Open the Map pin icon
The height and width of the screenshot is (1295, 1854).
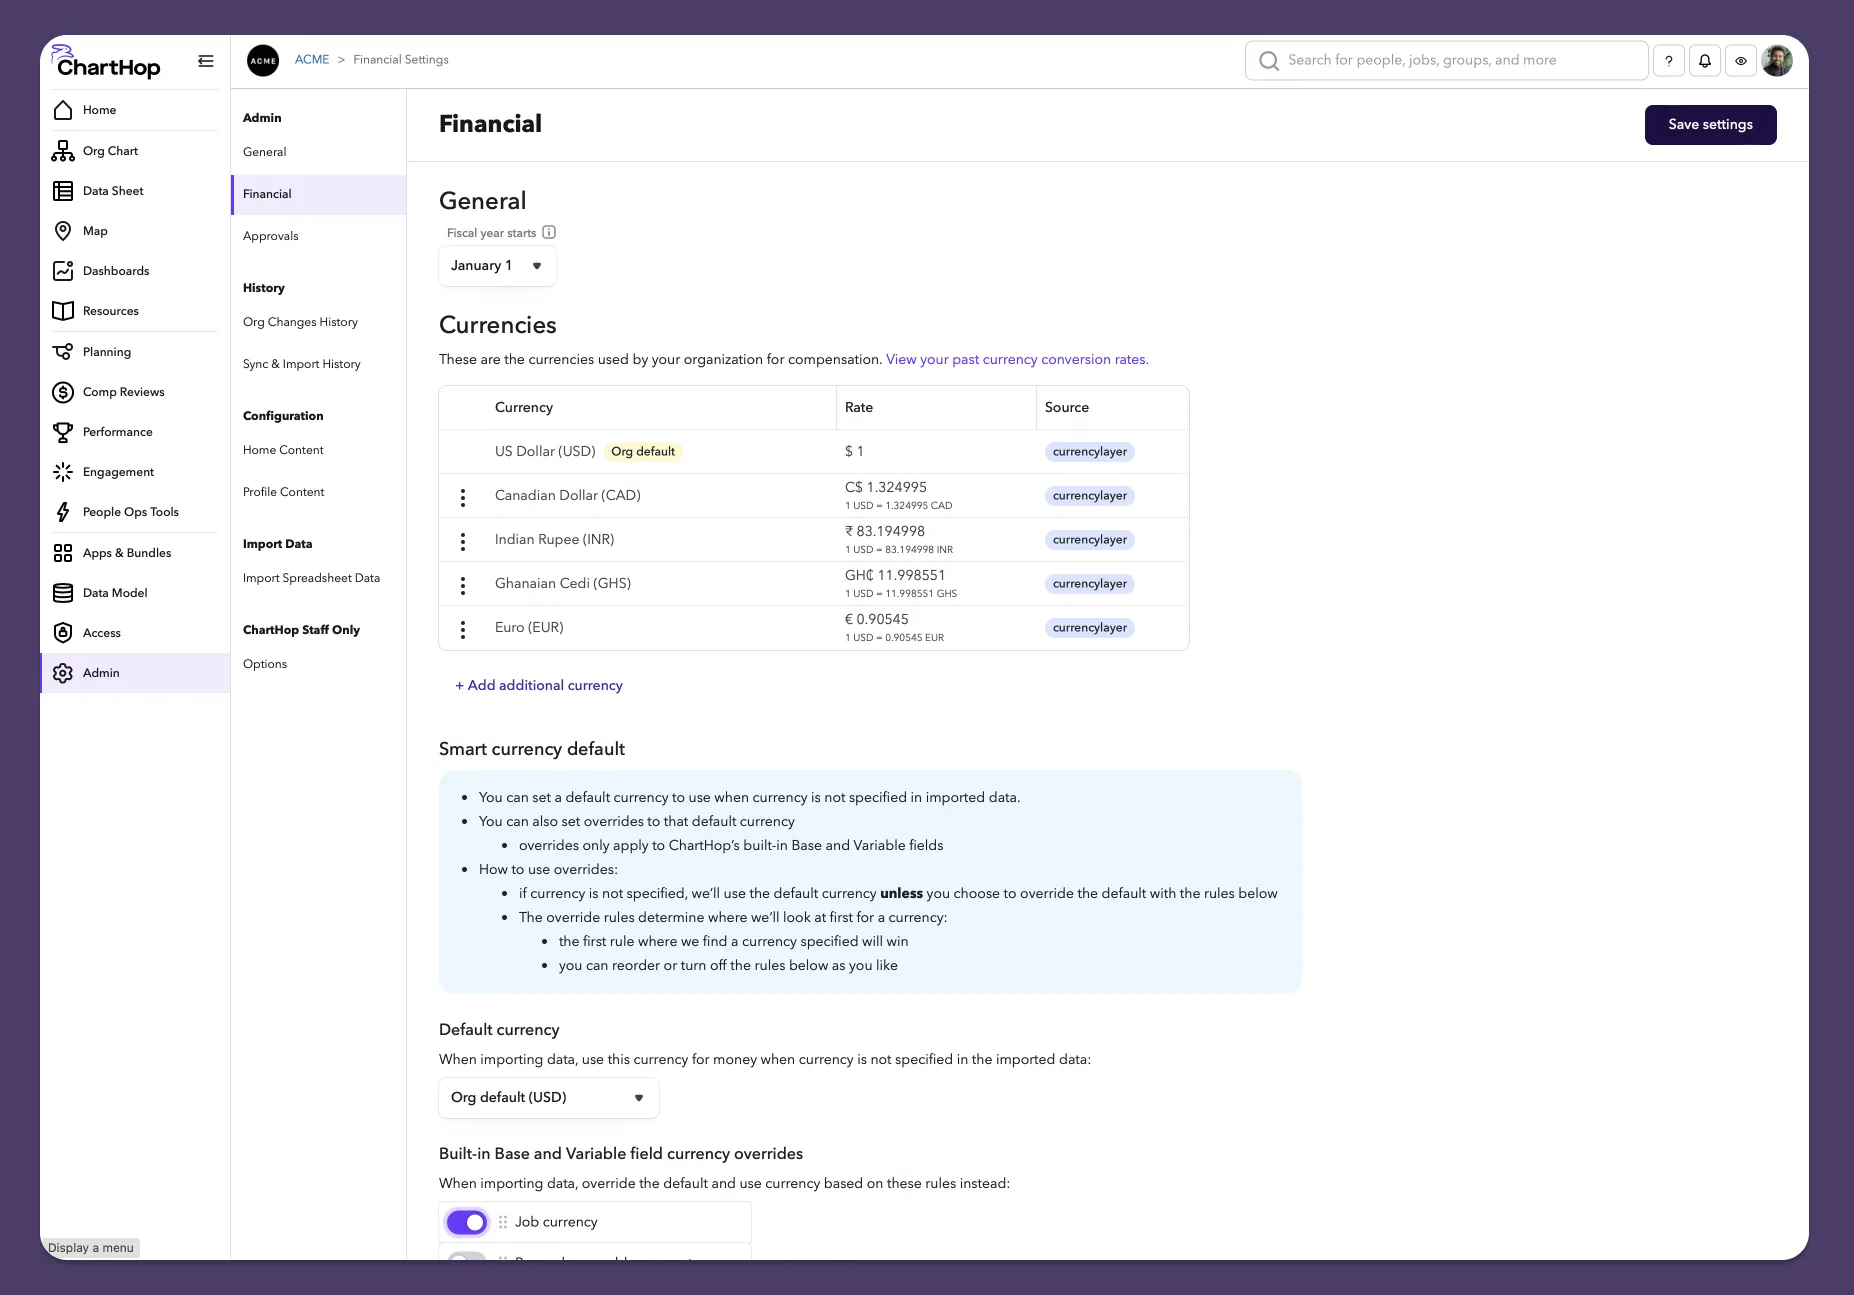(x=63, y=231)
